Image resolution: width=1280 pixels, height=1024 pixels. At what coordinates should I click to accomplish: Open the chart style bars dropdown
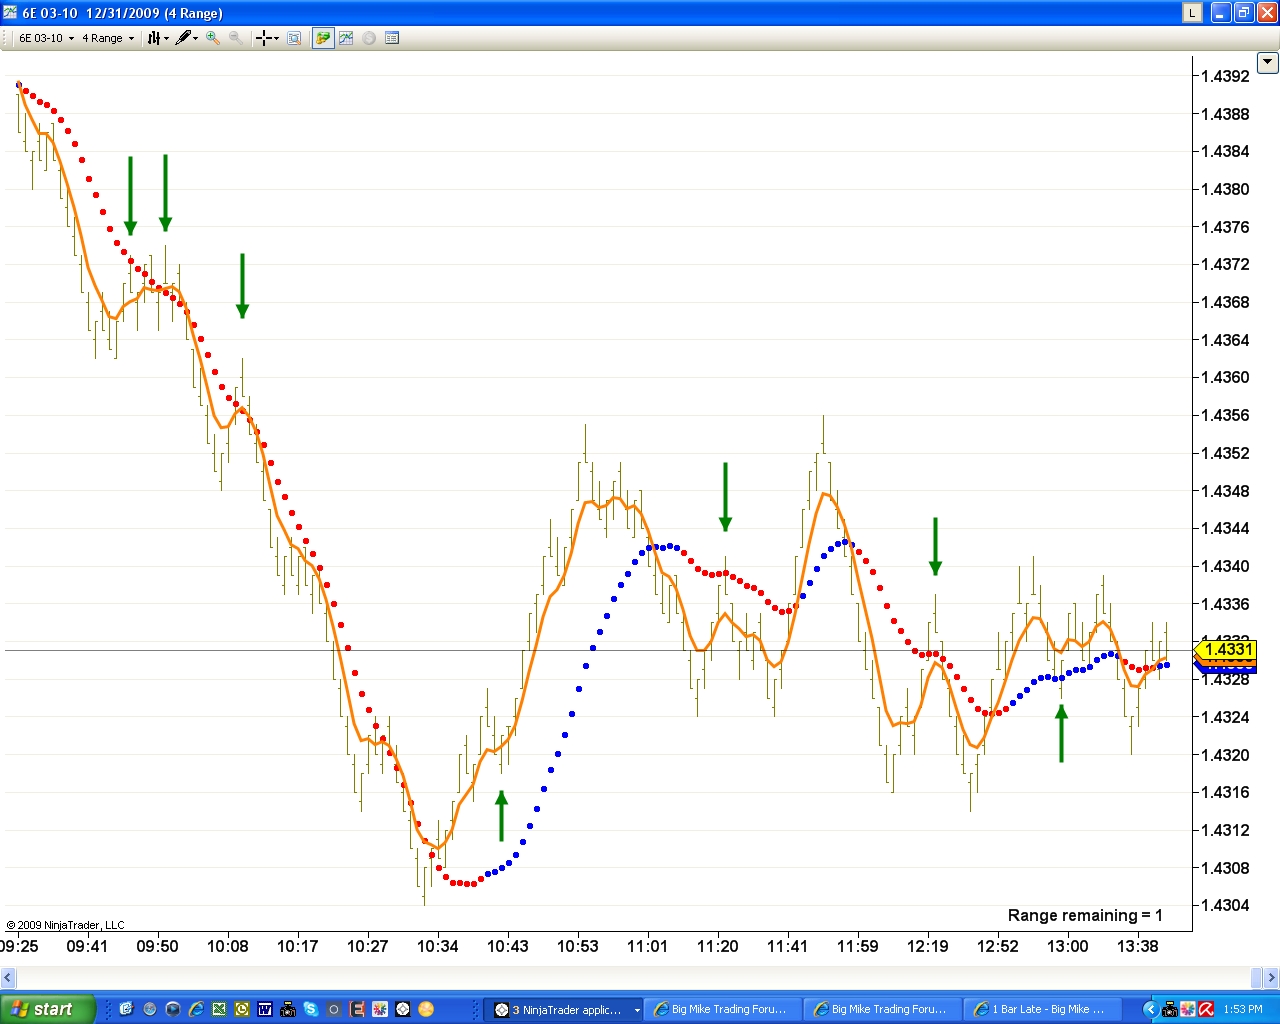pyautogui.click(x=158, y=38)
